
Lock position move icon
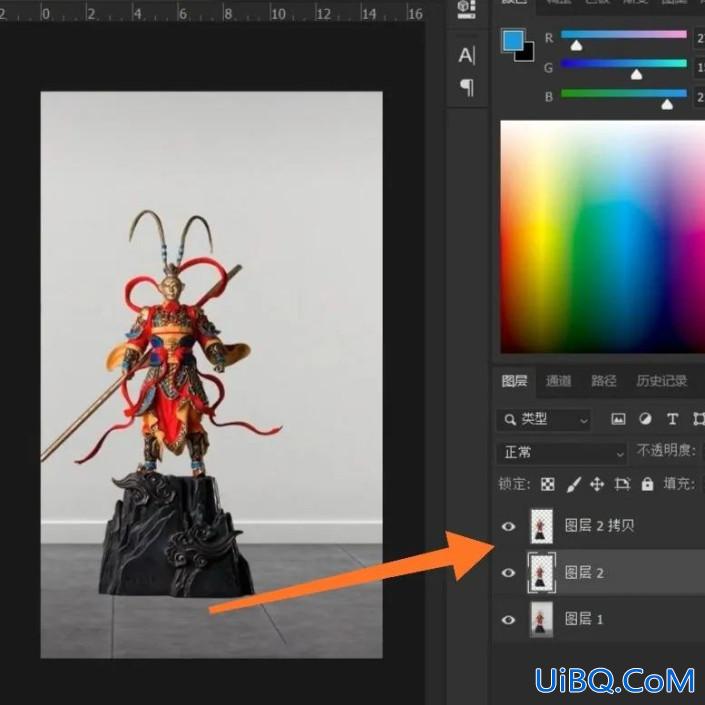[x=597, y=484]
